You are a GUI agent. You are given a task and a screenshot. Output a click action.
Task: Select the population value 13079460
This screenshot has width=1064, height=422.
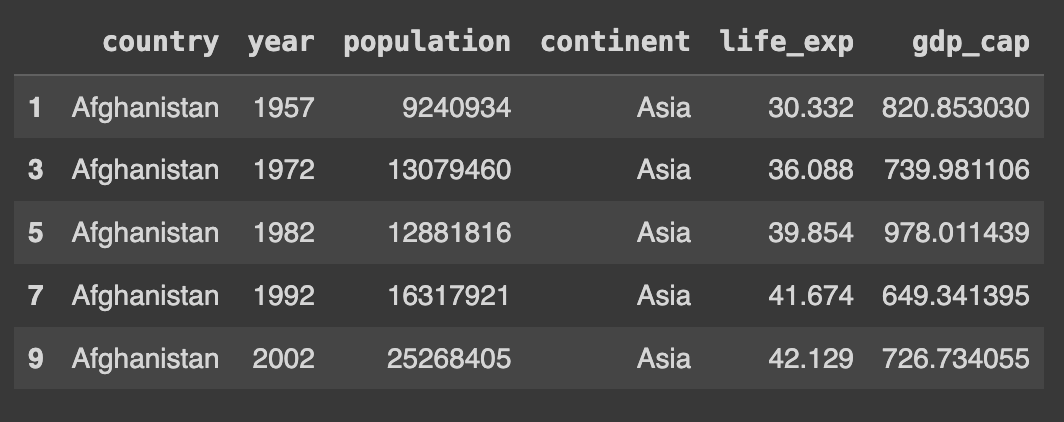449,170
